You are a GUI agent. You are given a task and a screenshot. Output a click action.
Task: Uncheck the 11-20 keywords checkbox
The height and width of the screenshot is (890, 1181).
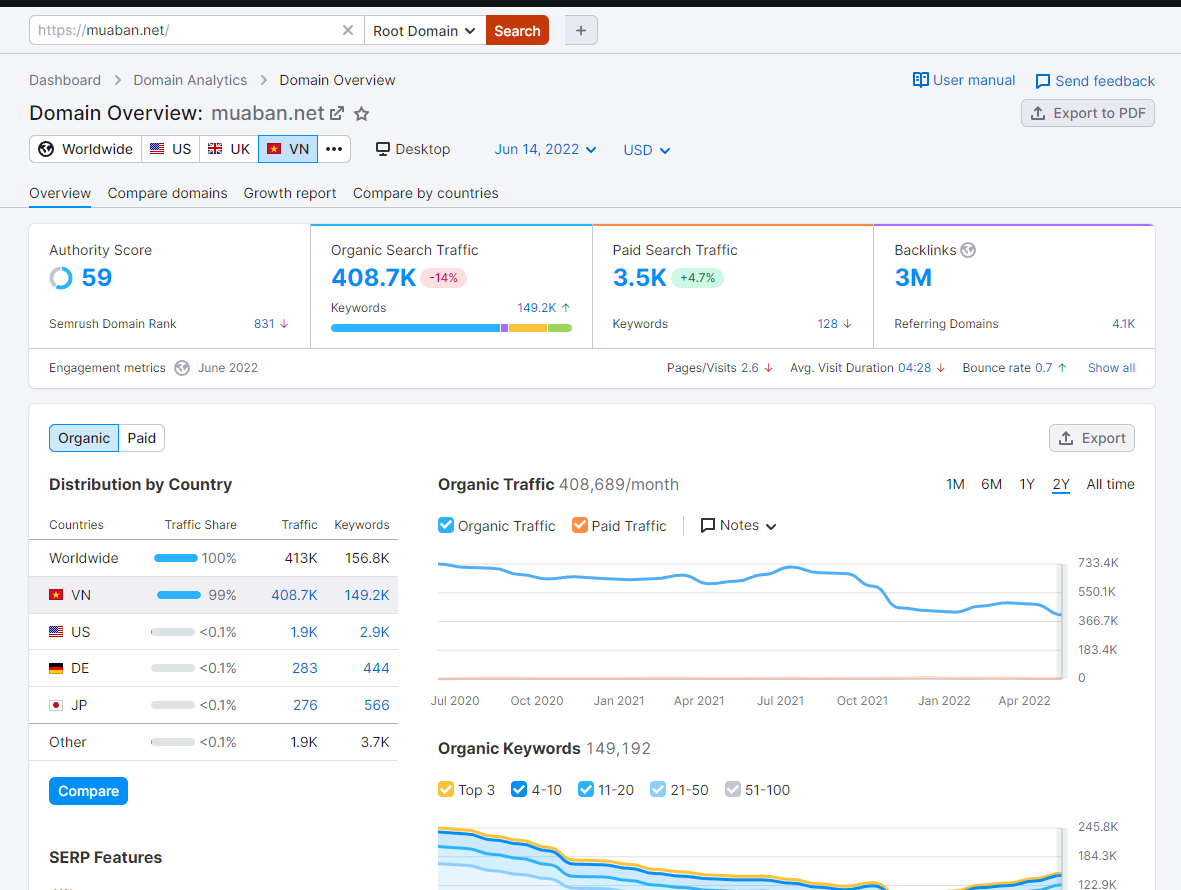585,789
